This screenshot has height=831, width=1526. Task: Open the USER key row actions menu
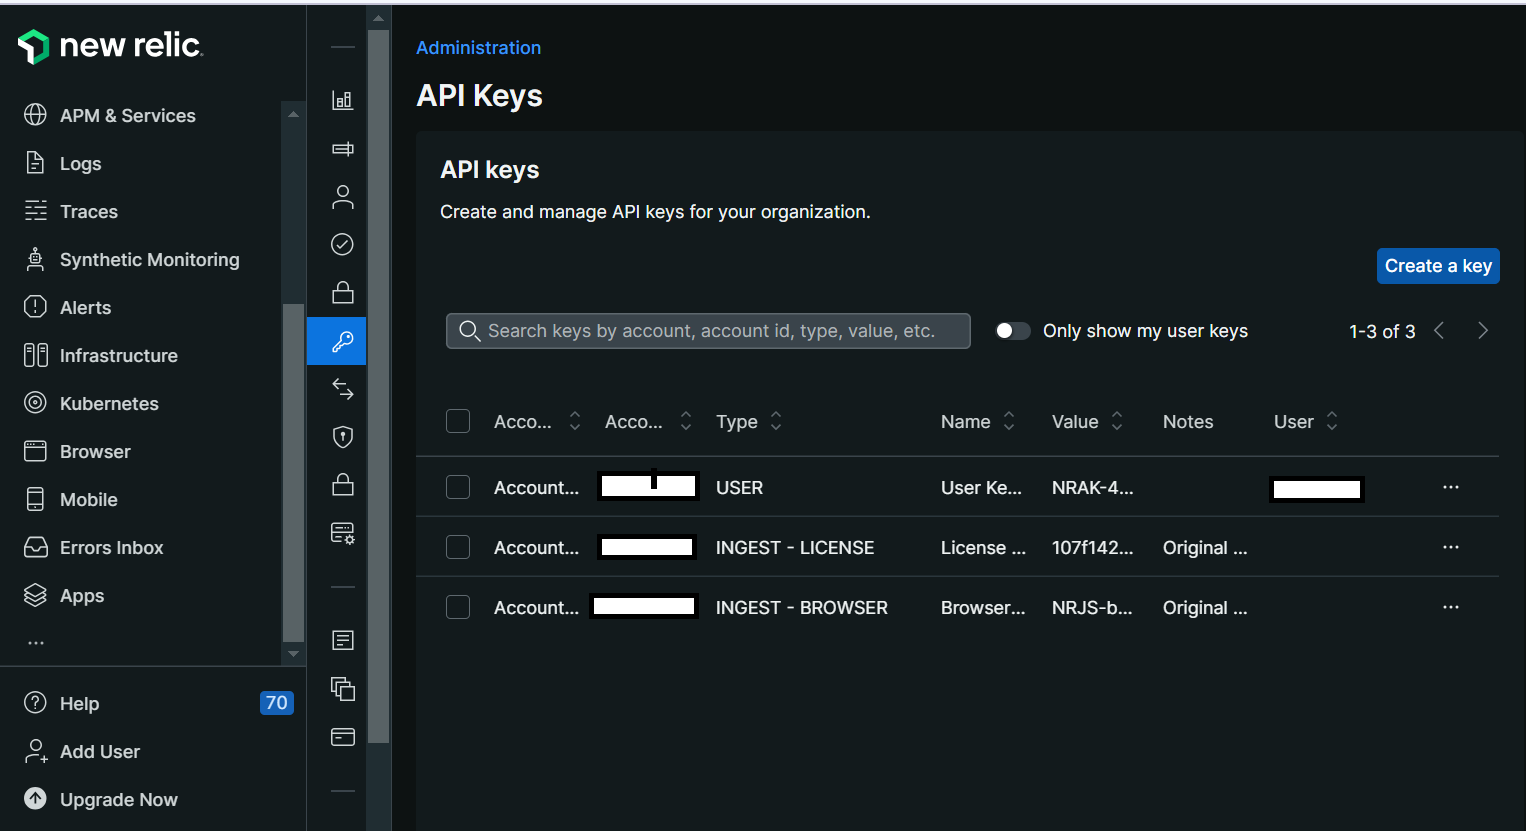[1451, 487]
